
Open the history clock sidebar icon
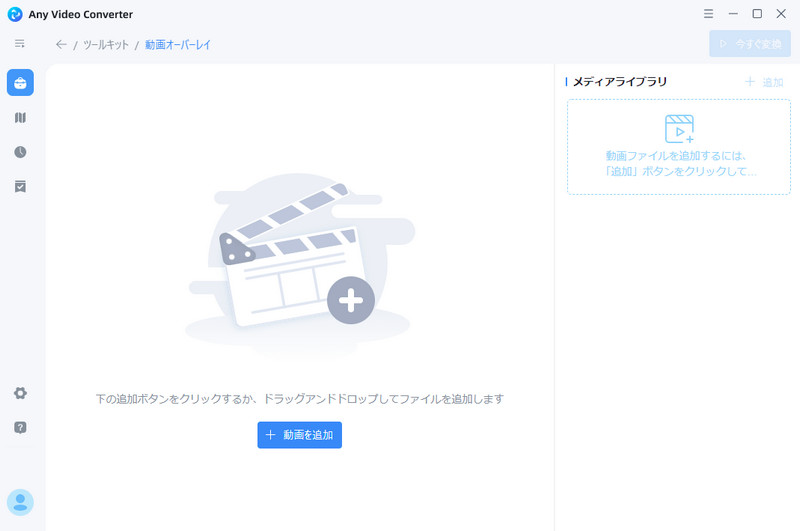tap(20, 152)
